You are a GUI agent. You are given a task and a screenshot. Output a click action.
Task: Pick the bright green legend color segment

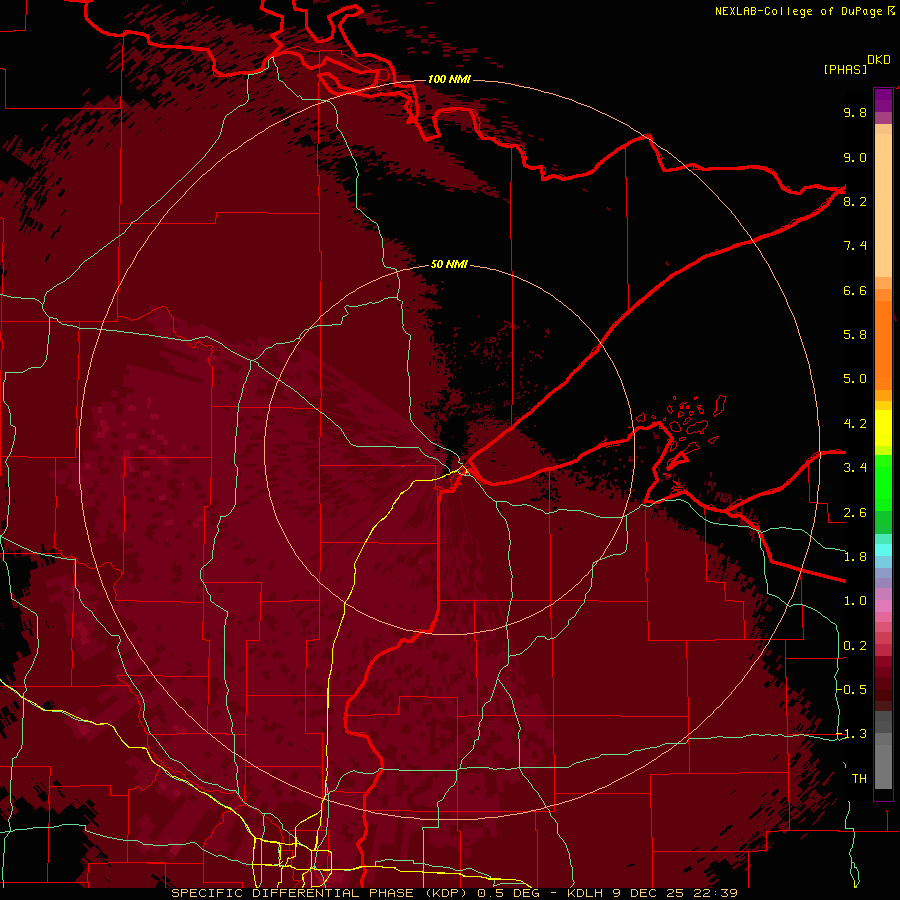click(x=883, y=482)
